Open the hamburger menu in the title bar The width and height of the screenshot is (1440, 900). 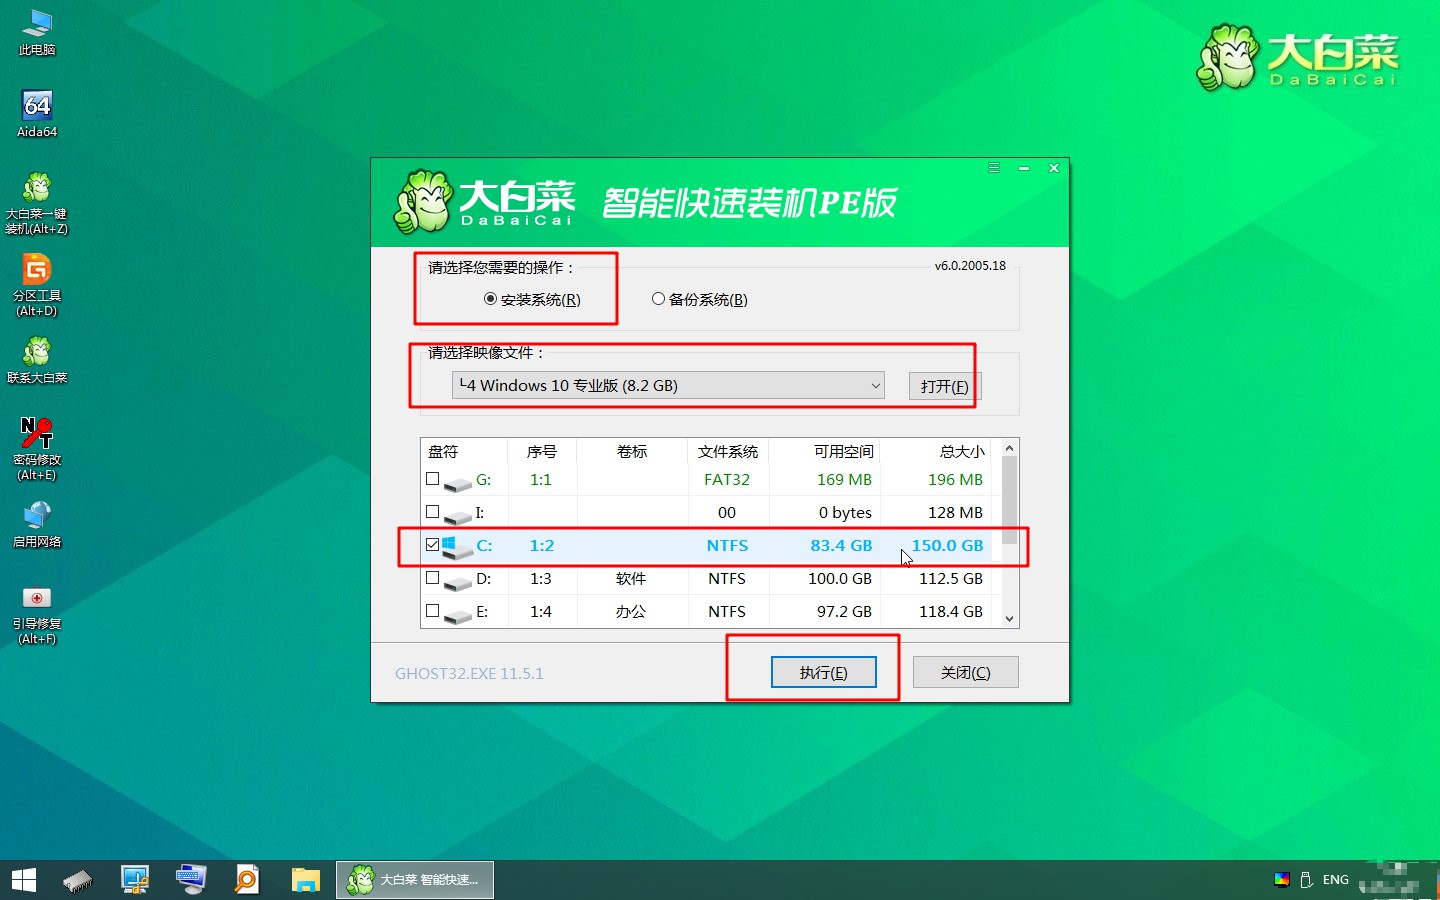click(x=994, y=168)
